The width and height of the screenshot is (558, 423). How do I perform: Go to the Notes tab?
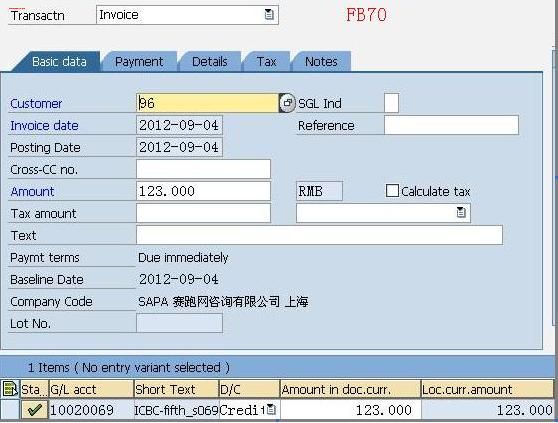pyautogui.click(x=321, y=62)
